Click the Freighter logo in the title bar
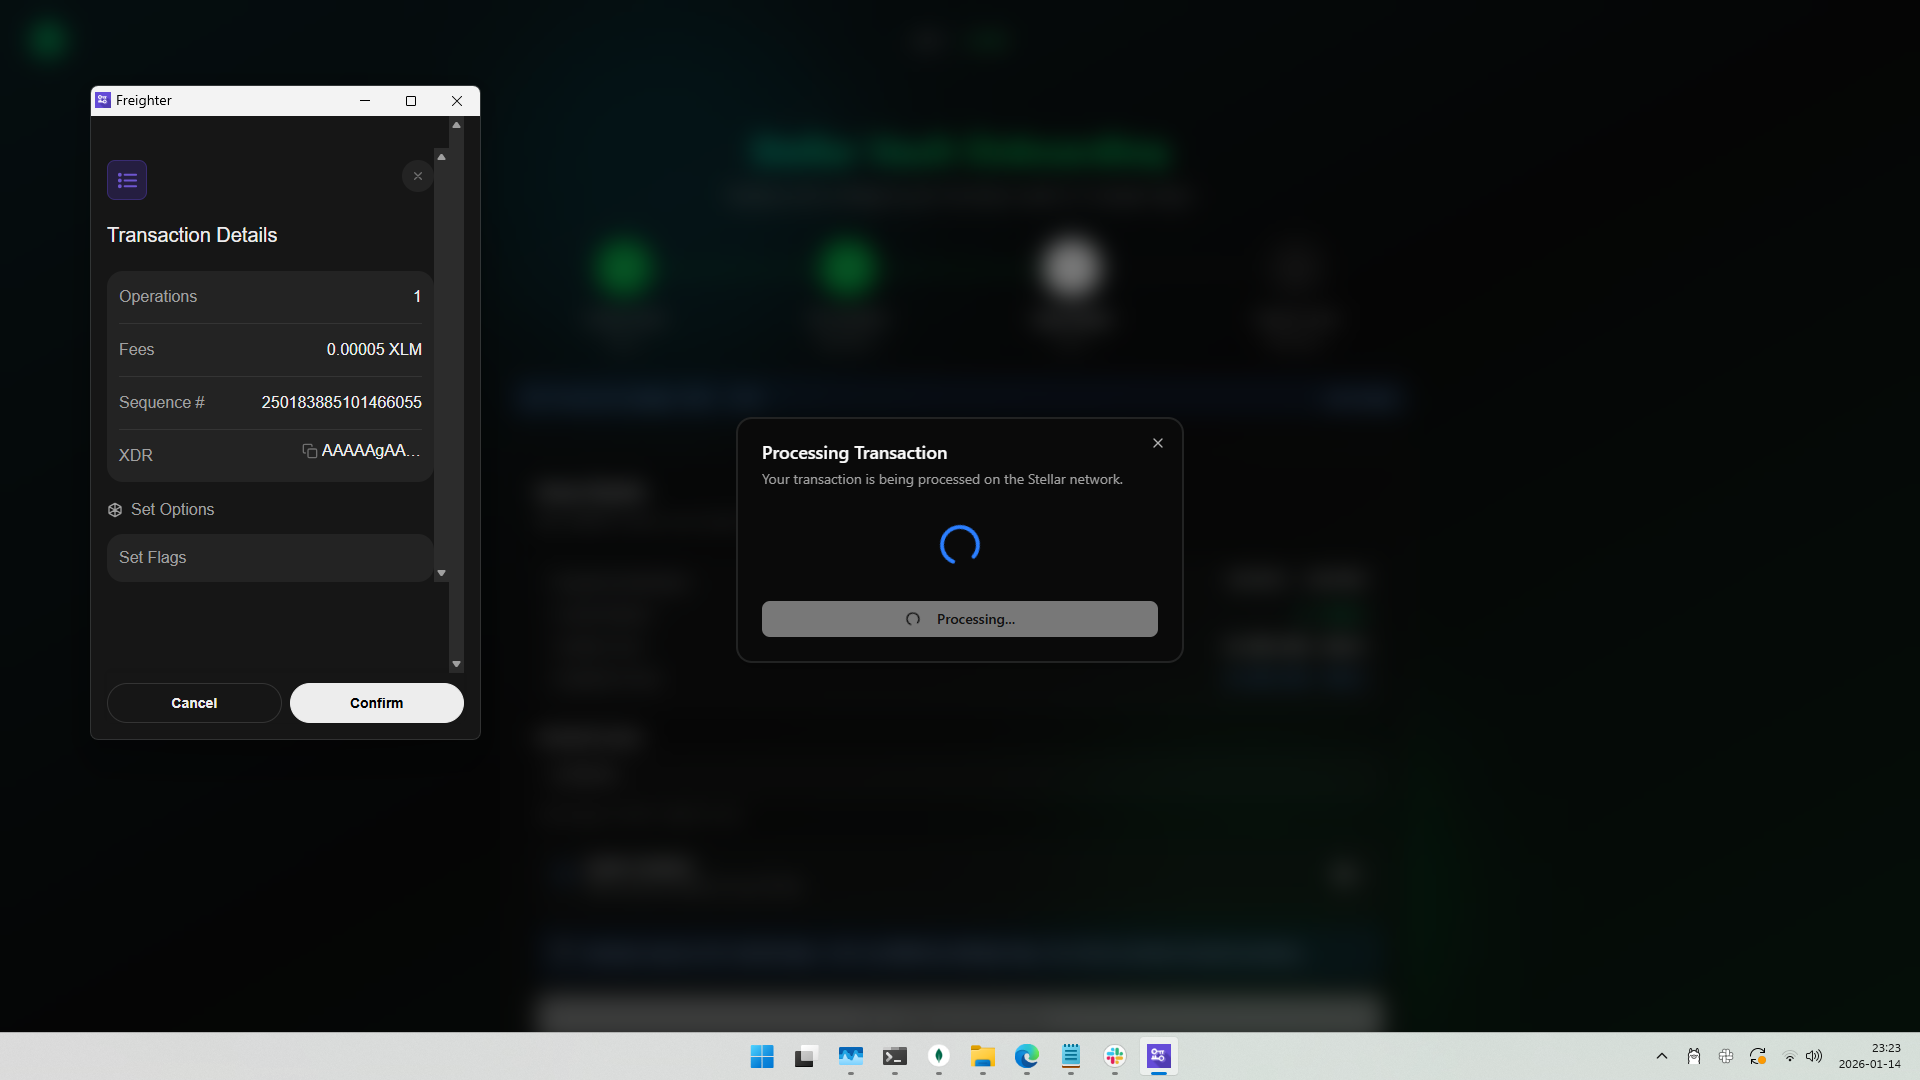 pyautogui.click(x=102, y=100)
